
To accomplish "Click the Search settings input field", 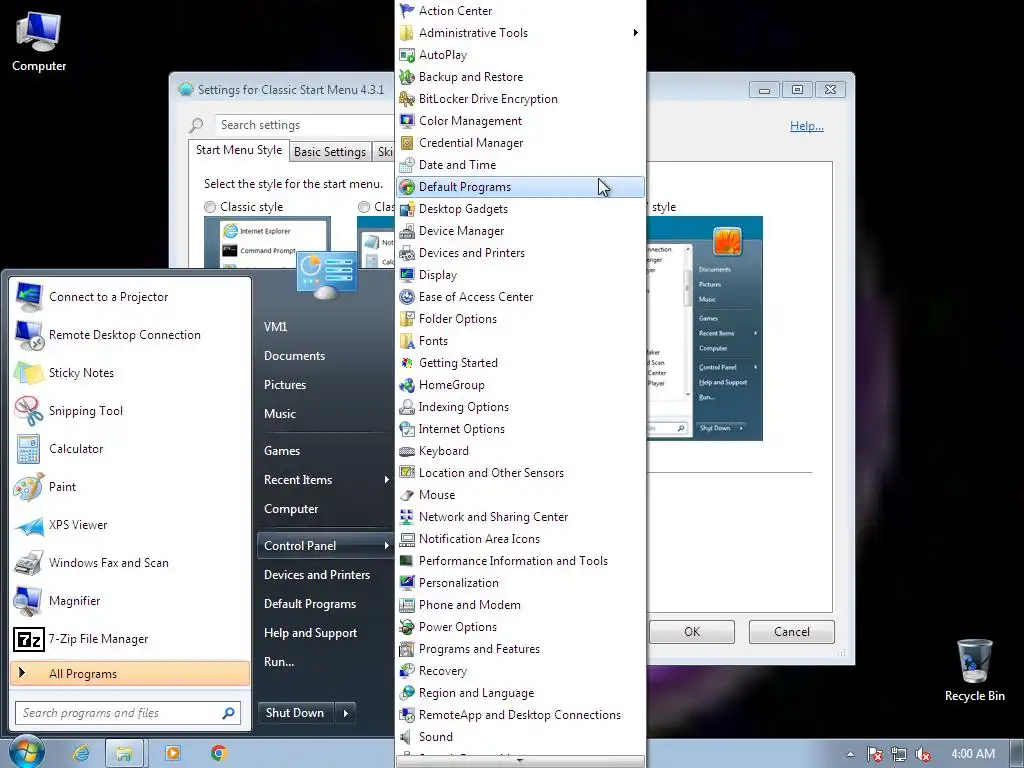I will (x=304, y=125).
